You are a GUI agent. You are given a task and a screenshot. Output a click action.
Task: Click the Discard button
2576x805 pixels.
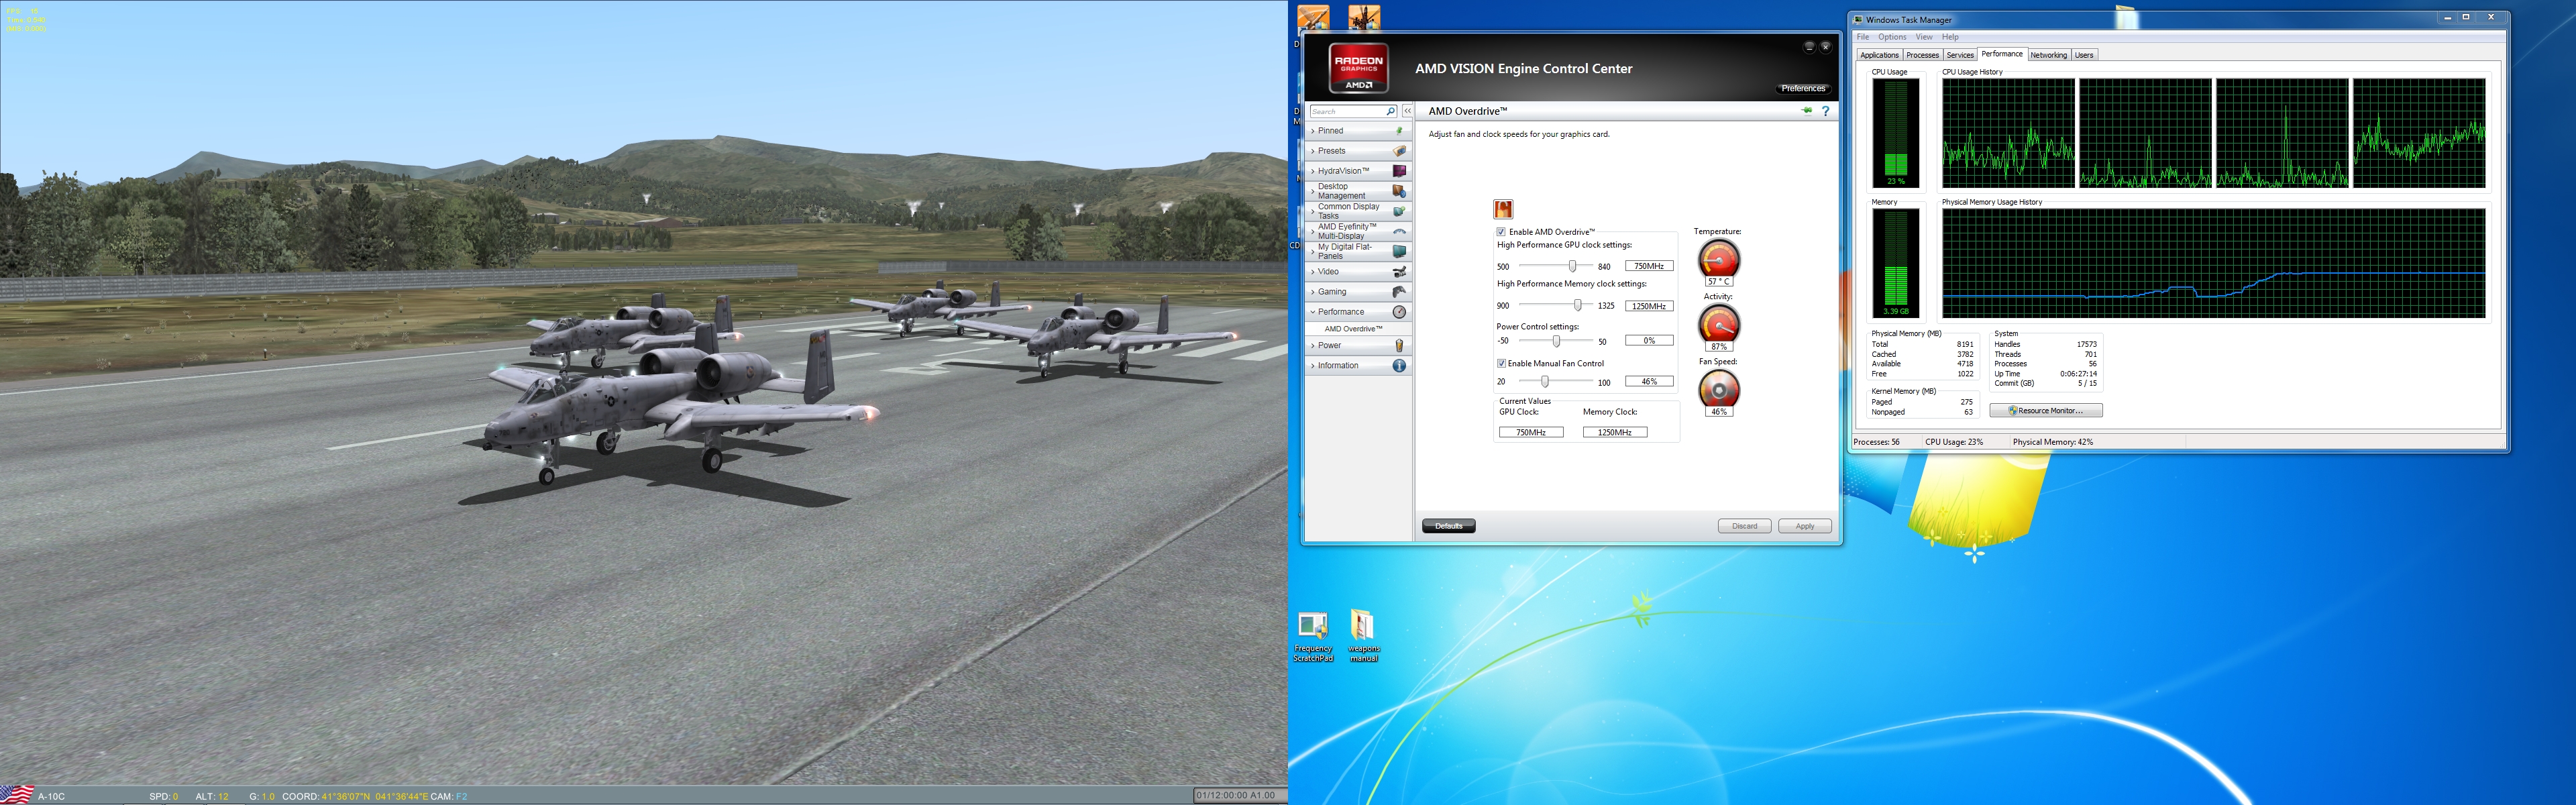coord(1744,526)
